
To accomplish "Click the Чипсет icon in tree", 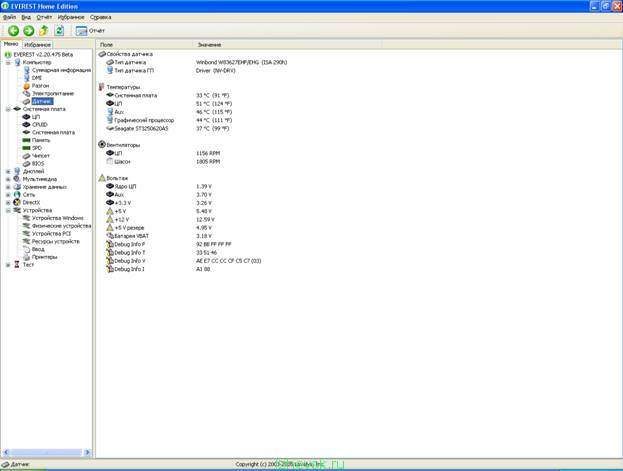I will coord(27,156).
